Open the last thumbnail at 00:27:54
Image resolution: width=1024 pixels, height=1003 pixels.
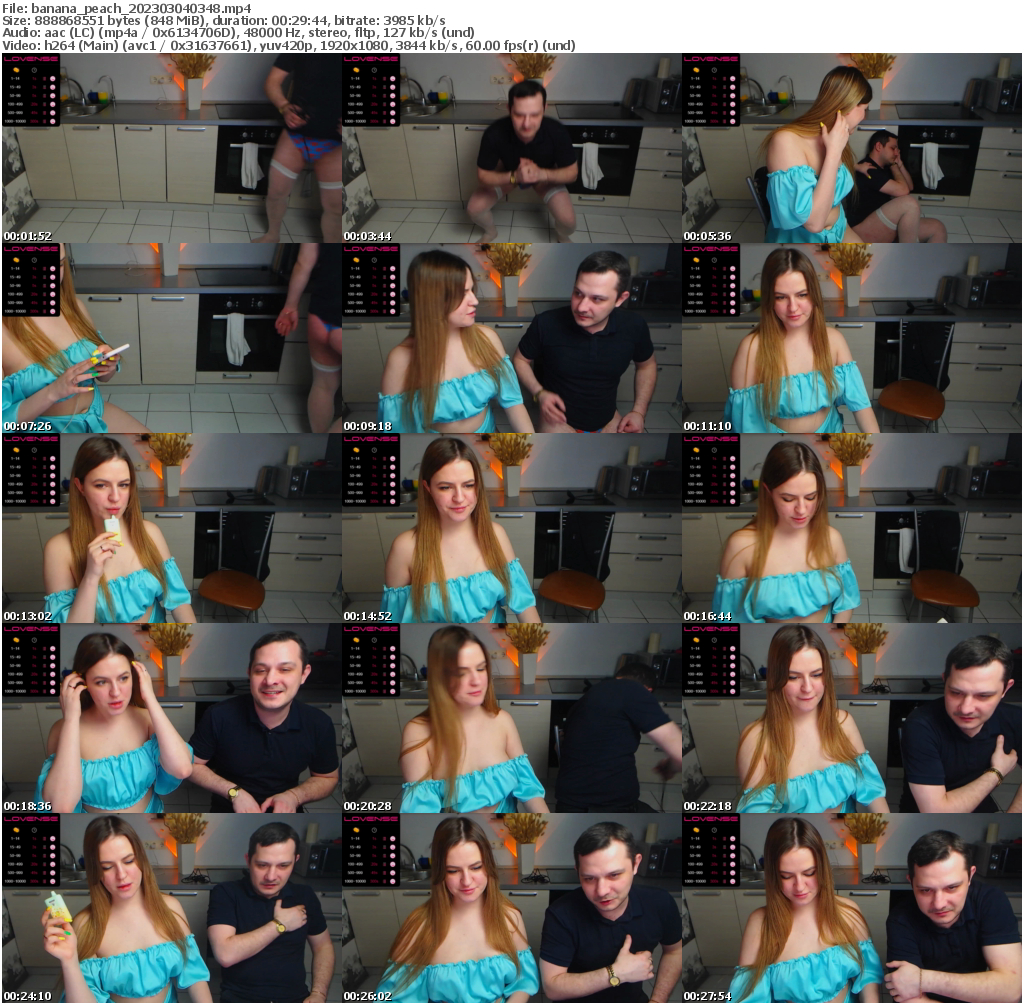tap(851, 907)
